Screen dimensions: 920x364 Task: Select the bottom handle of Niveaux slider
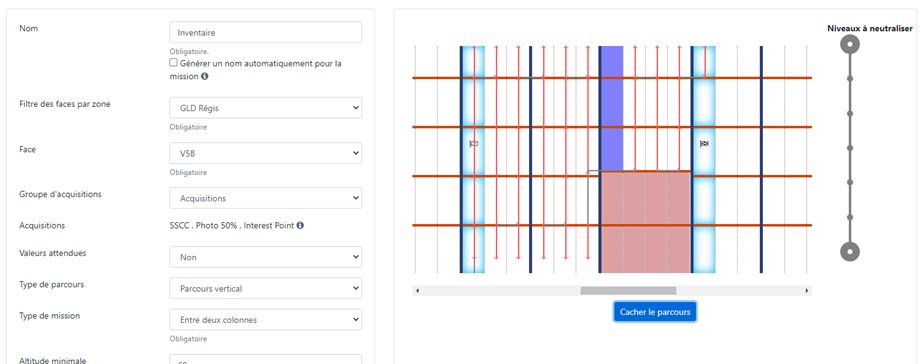850,252
